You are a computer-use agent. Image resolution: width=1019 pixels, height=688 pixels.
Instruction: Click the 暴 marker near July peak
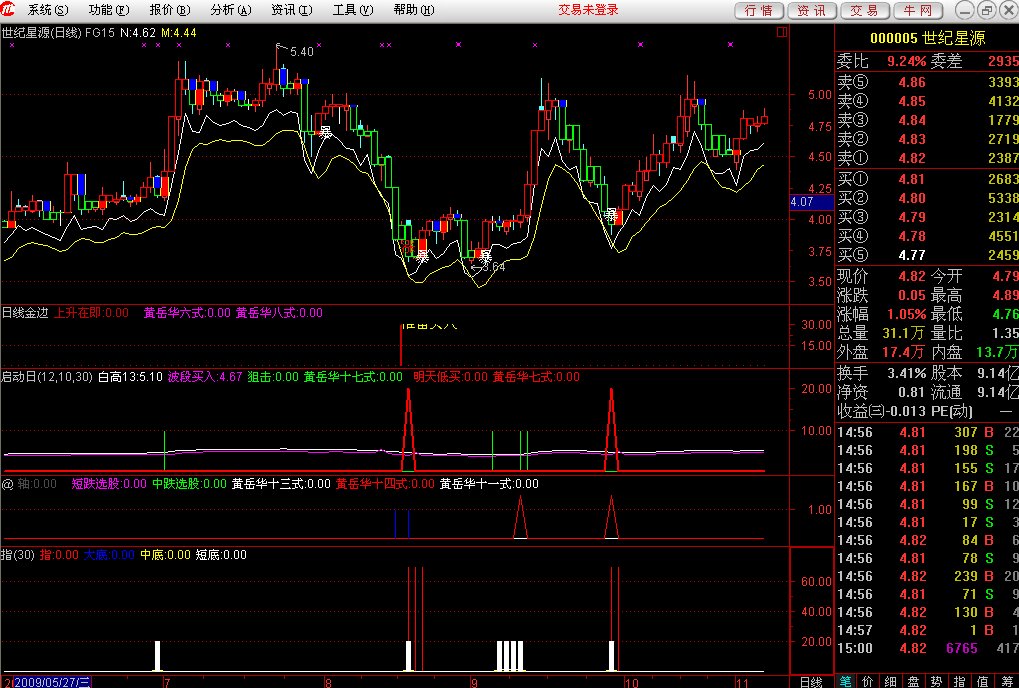[x=325, y=131]
